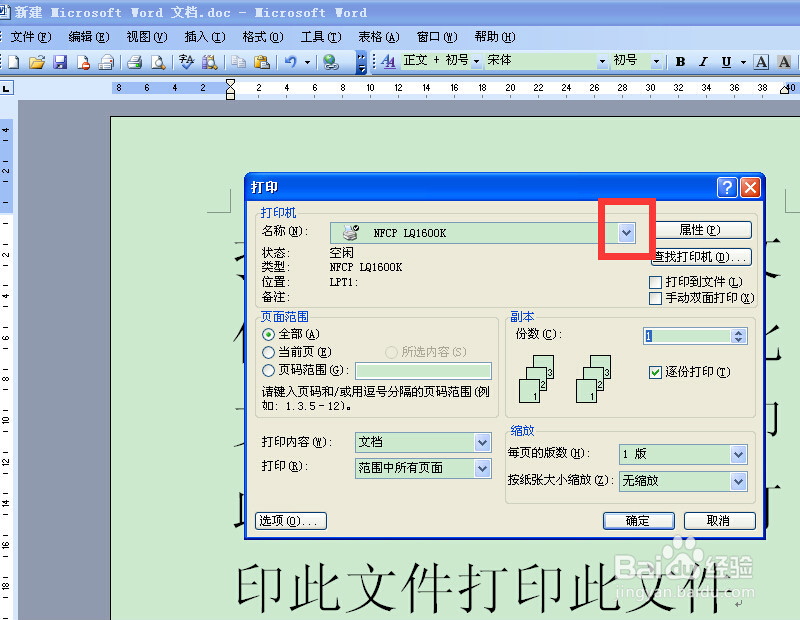This screenshot has height=620, width=800.
Task: Enable 手动双面打印 checkbox
Action: (655, 298)
